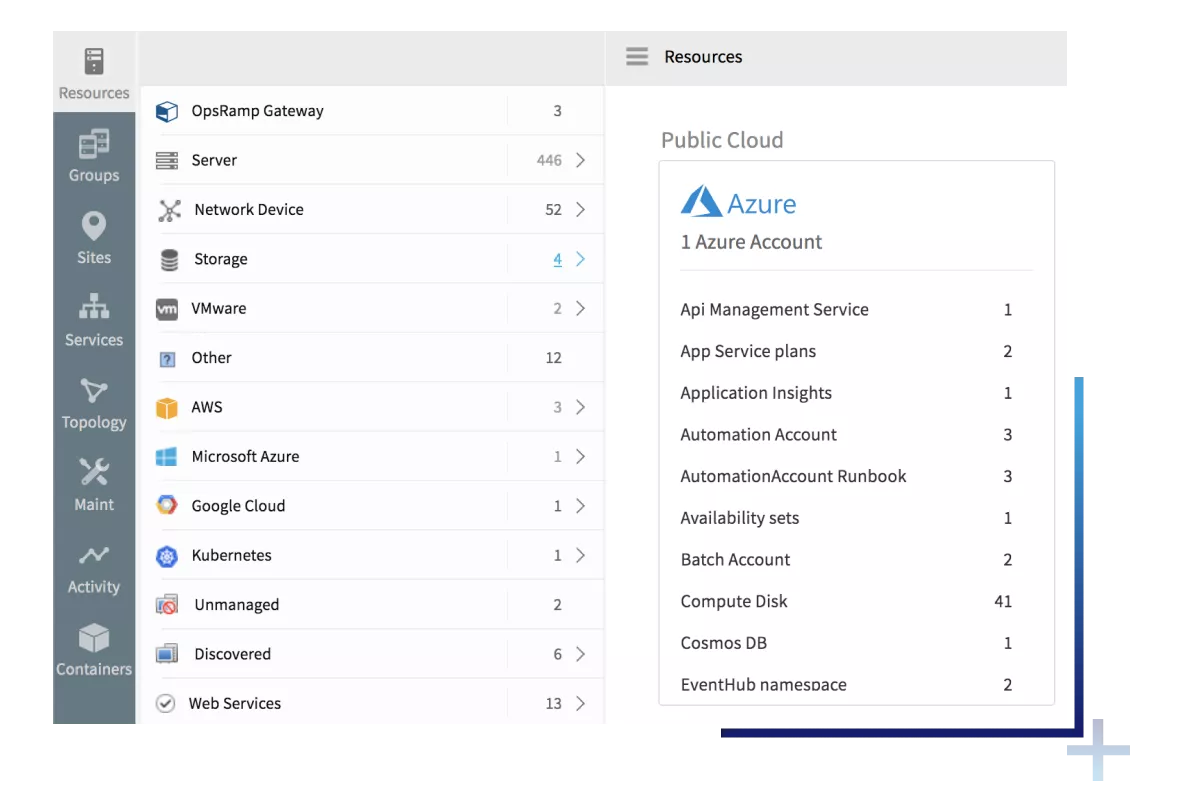Image resolution: width=1200 pixels, height=800 pixels.
Task: Select the Web Services label
Action: [235, 703]
